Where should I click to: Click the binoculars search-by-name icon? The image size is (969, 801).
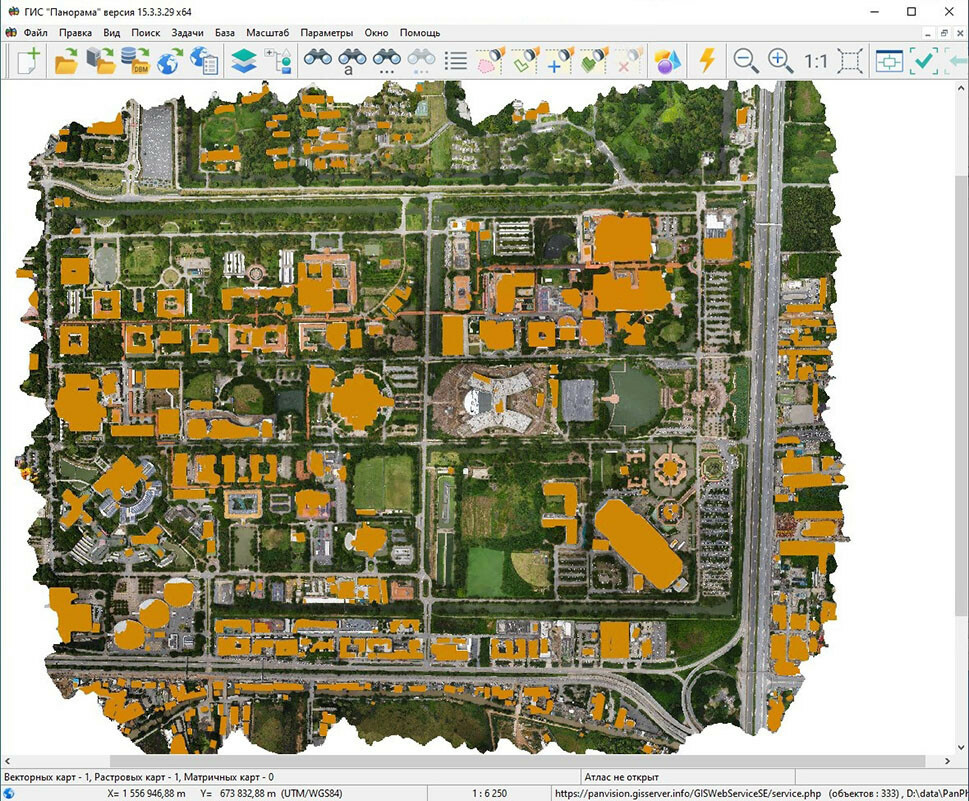pyautogui.click(x=352, y=61)
